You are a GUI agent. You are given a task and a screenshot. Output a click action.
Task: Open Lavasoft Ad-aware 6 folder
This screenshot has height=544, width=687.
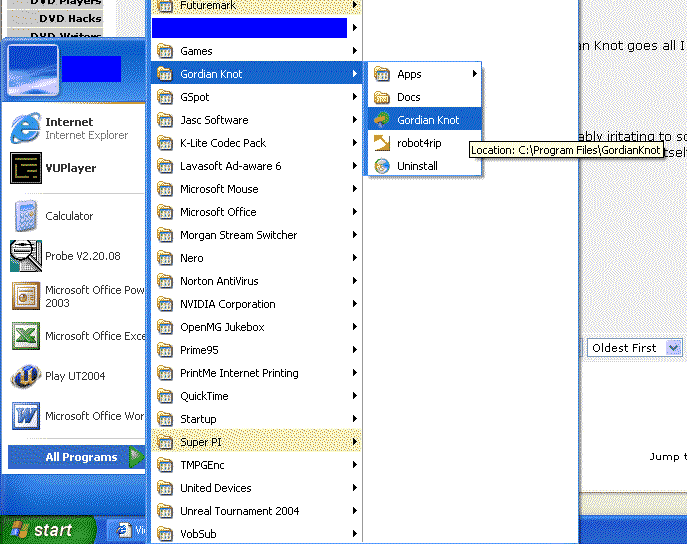(256, 166)
